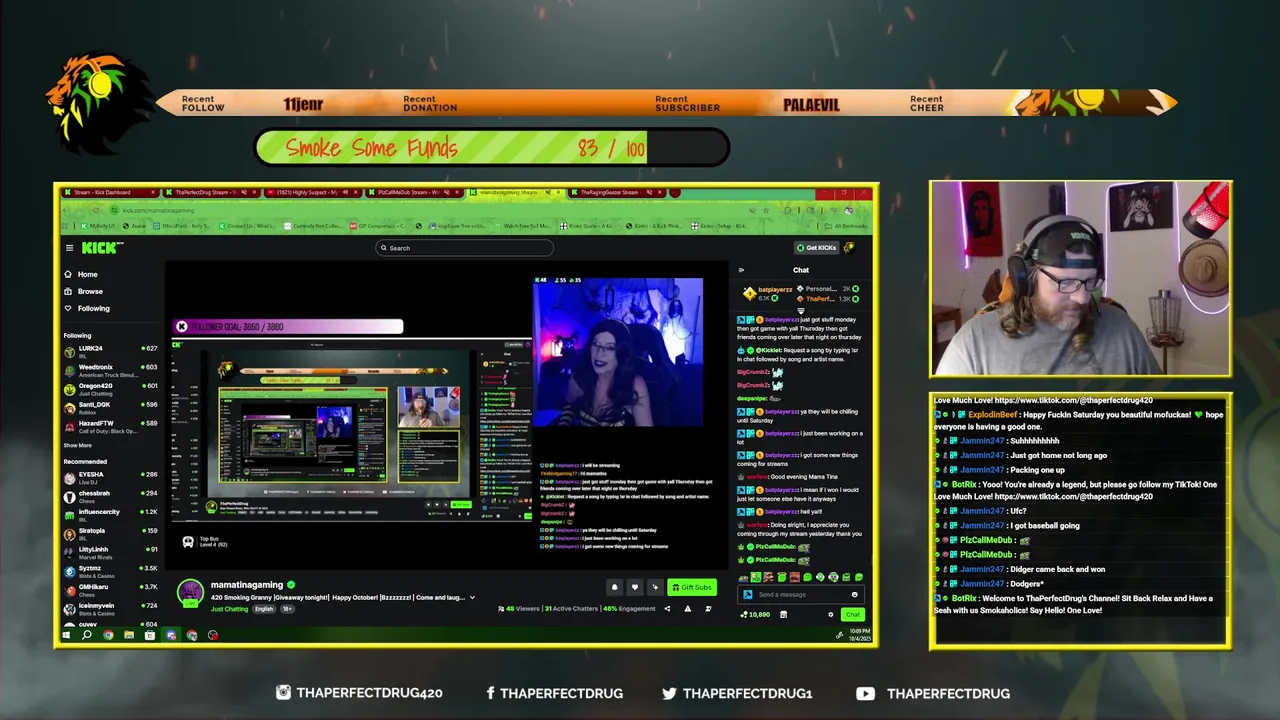Open Santi_DGK channel in sidebar
This screenshot has width=1280, height=720.
pyautogui.click(x=111, y=406)
